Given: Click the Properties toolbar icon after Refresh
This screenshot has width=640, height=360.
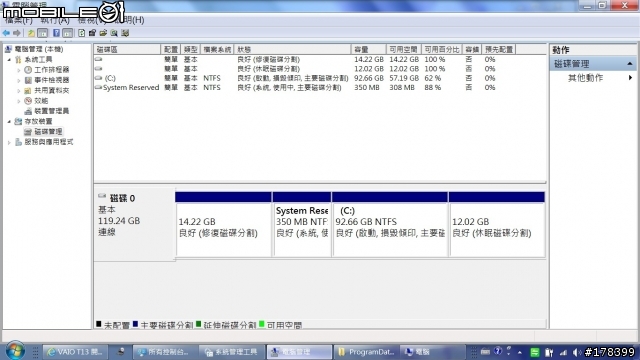Looking at the screenshot, I should click(92, 33).
